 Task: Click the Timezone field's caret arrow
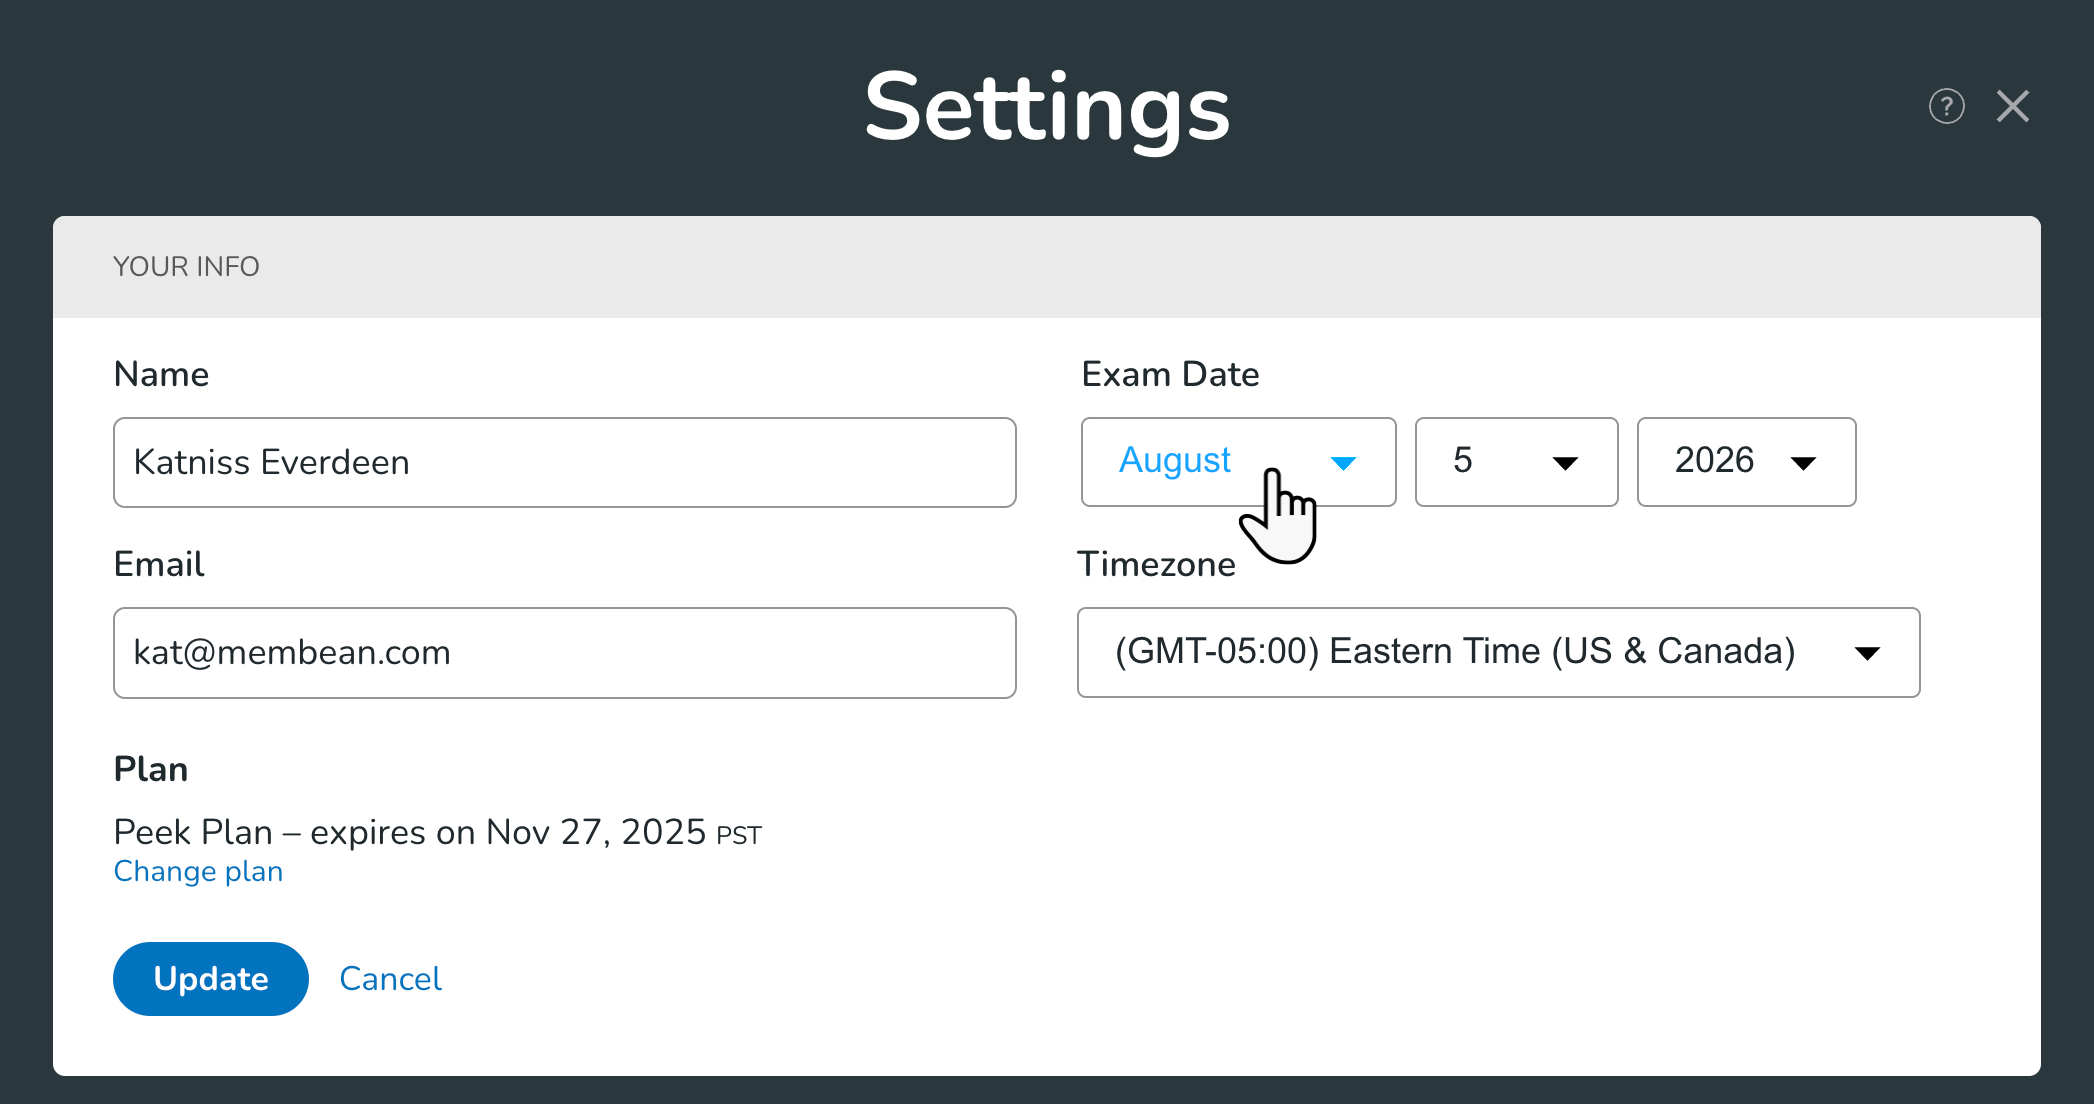click(1867, 653)
